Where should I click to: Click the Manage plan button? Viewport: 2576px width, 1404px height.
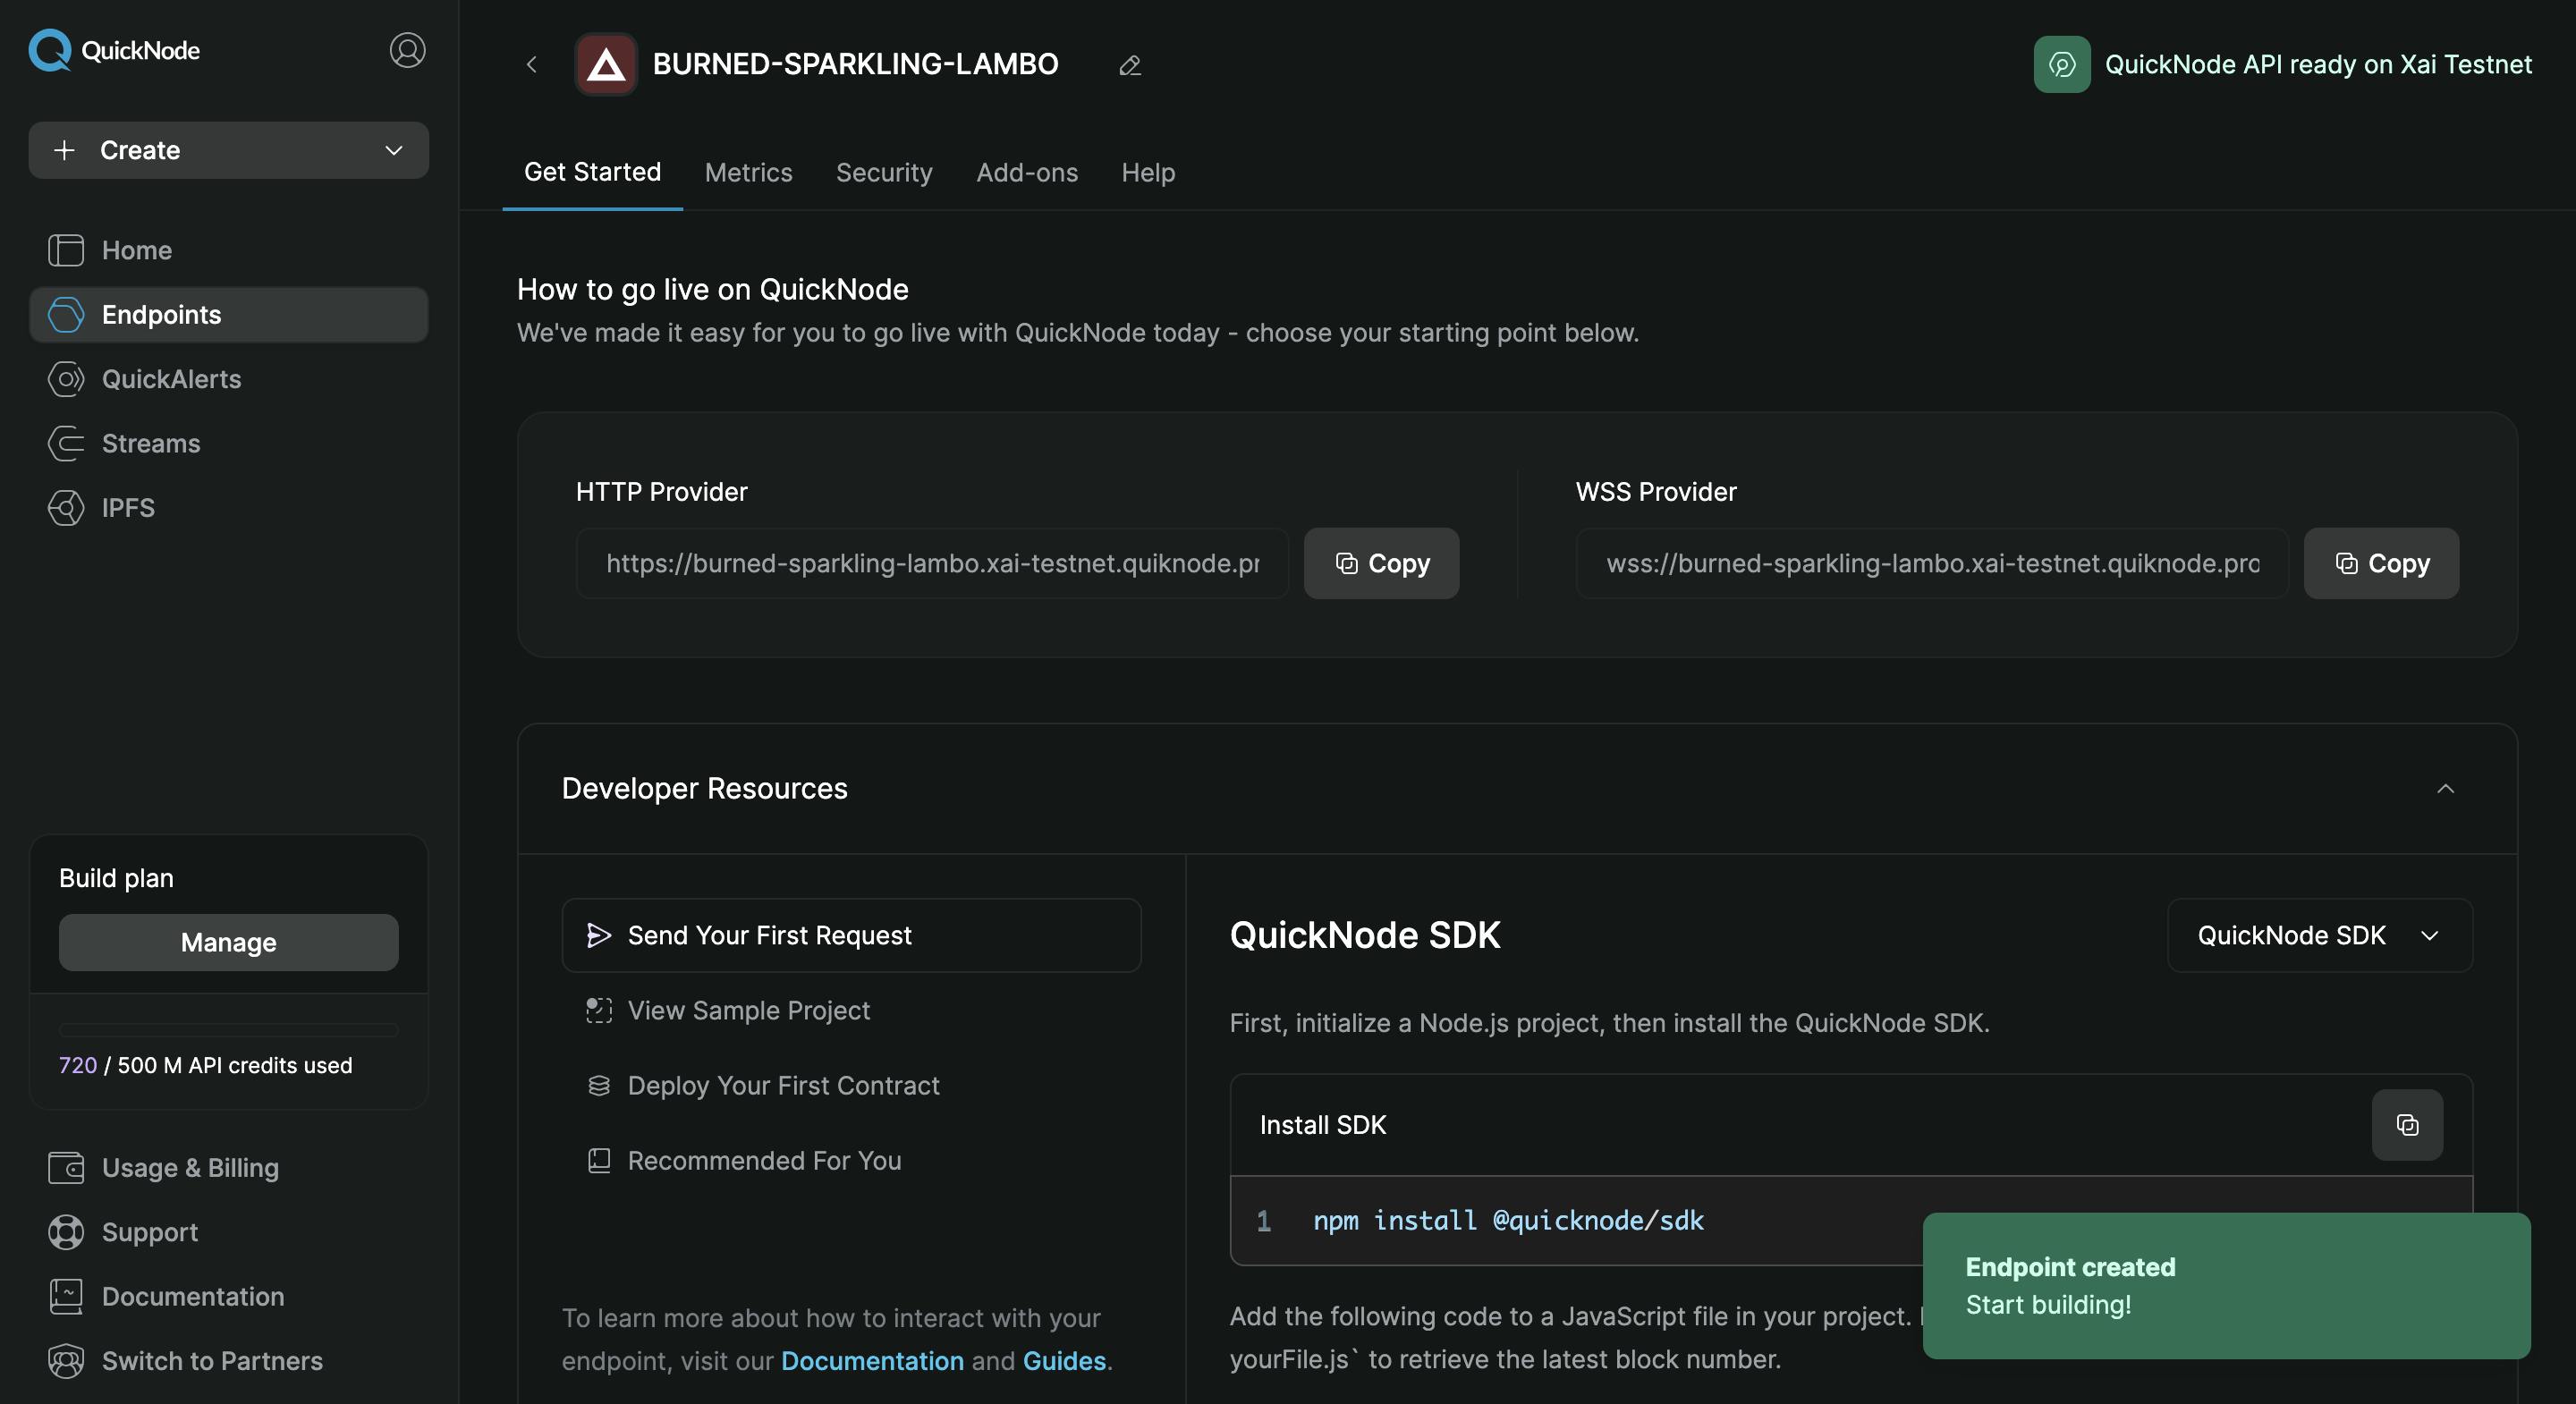click(x=229, y=942)
